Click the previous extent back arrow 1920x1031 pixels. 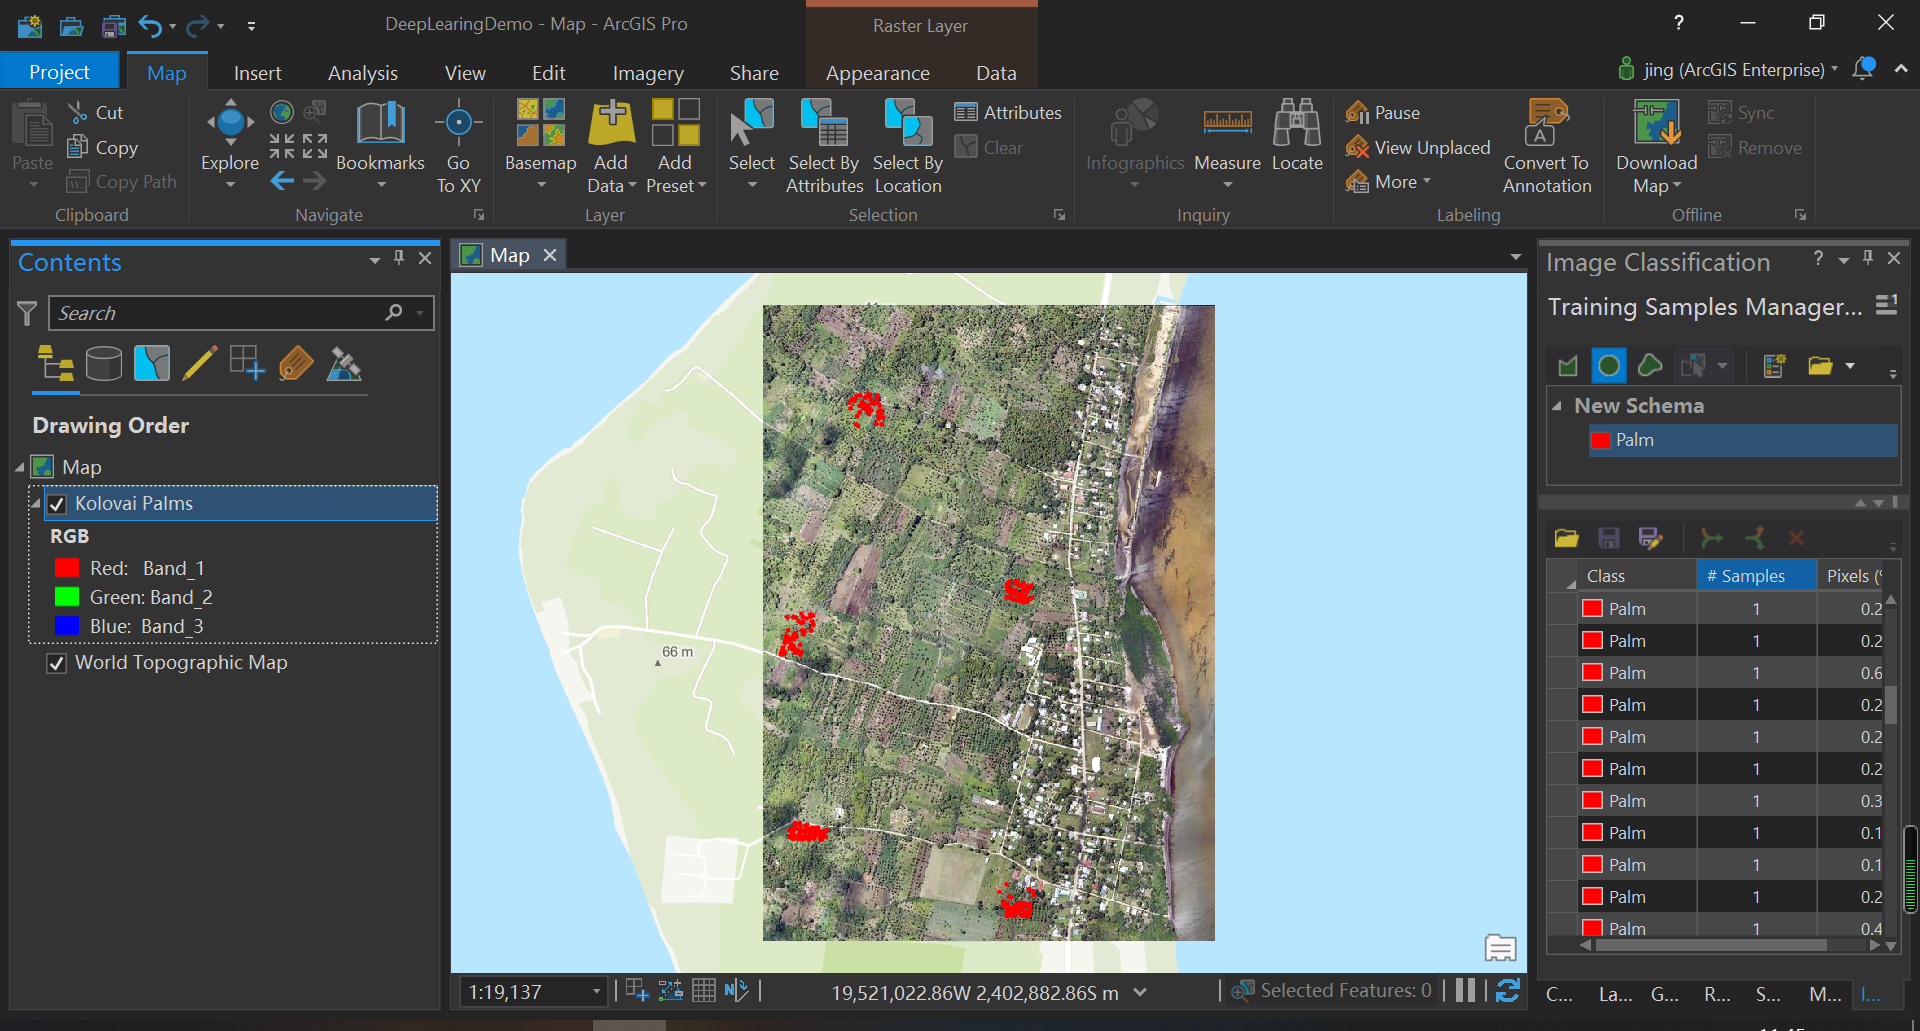(282, 181)
